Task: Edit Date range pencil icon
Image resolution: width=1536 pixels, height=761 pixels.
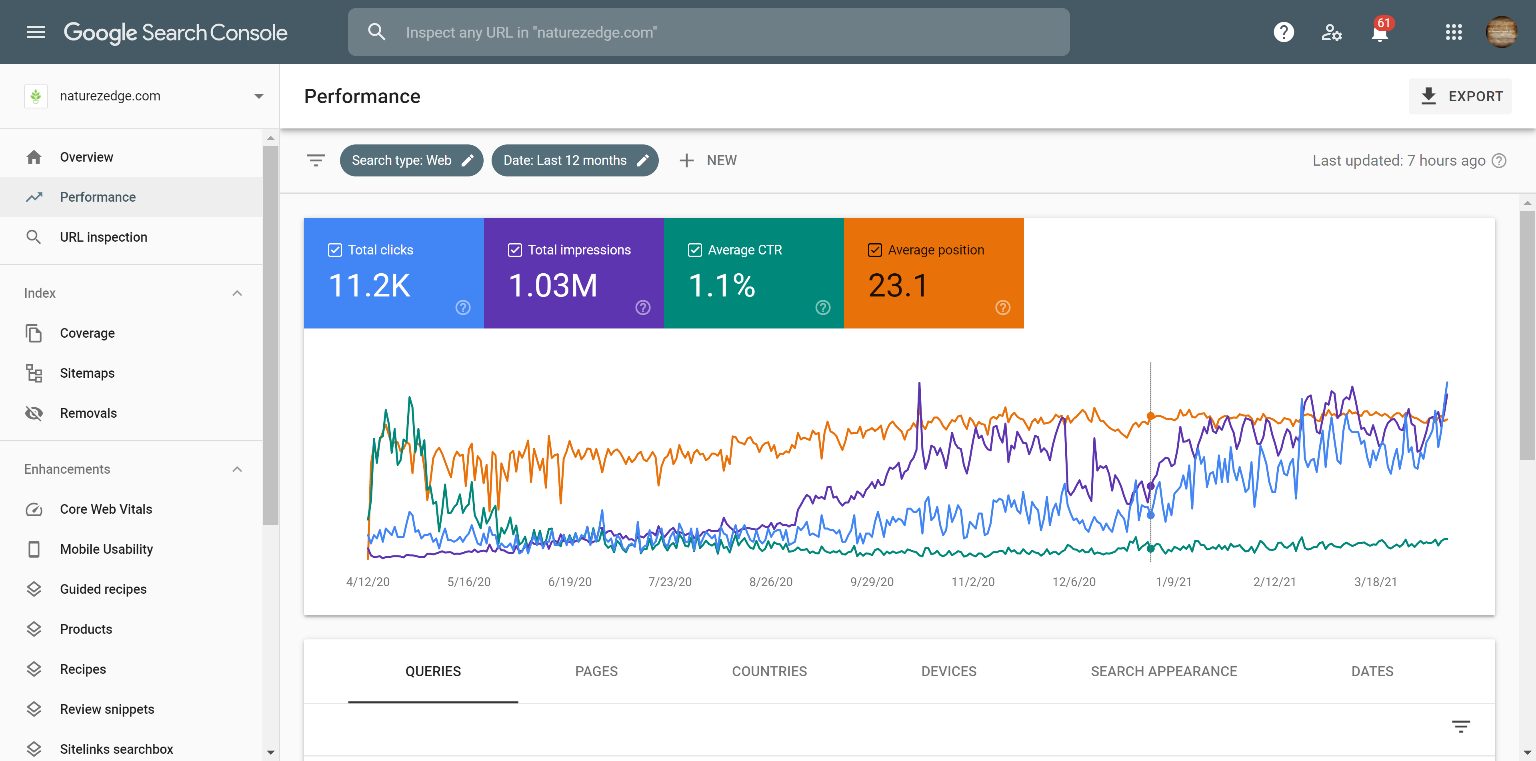Action: coord(643,160)
